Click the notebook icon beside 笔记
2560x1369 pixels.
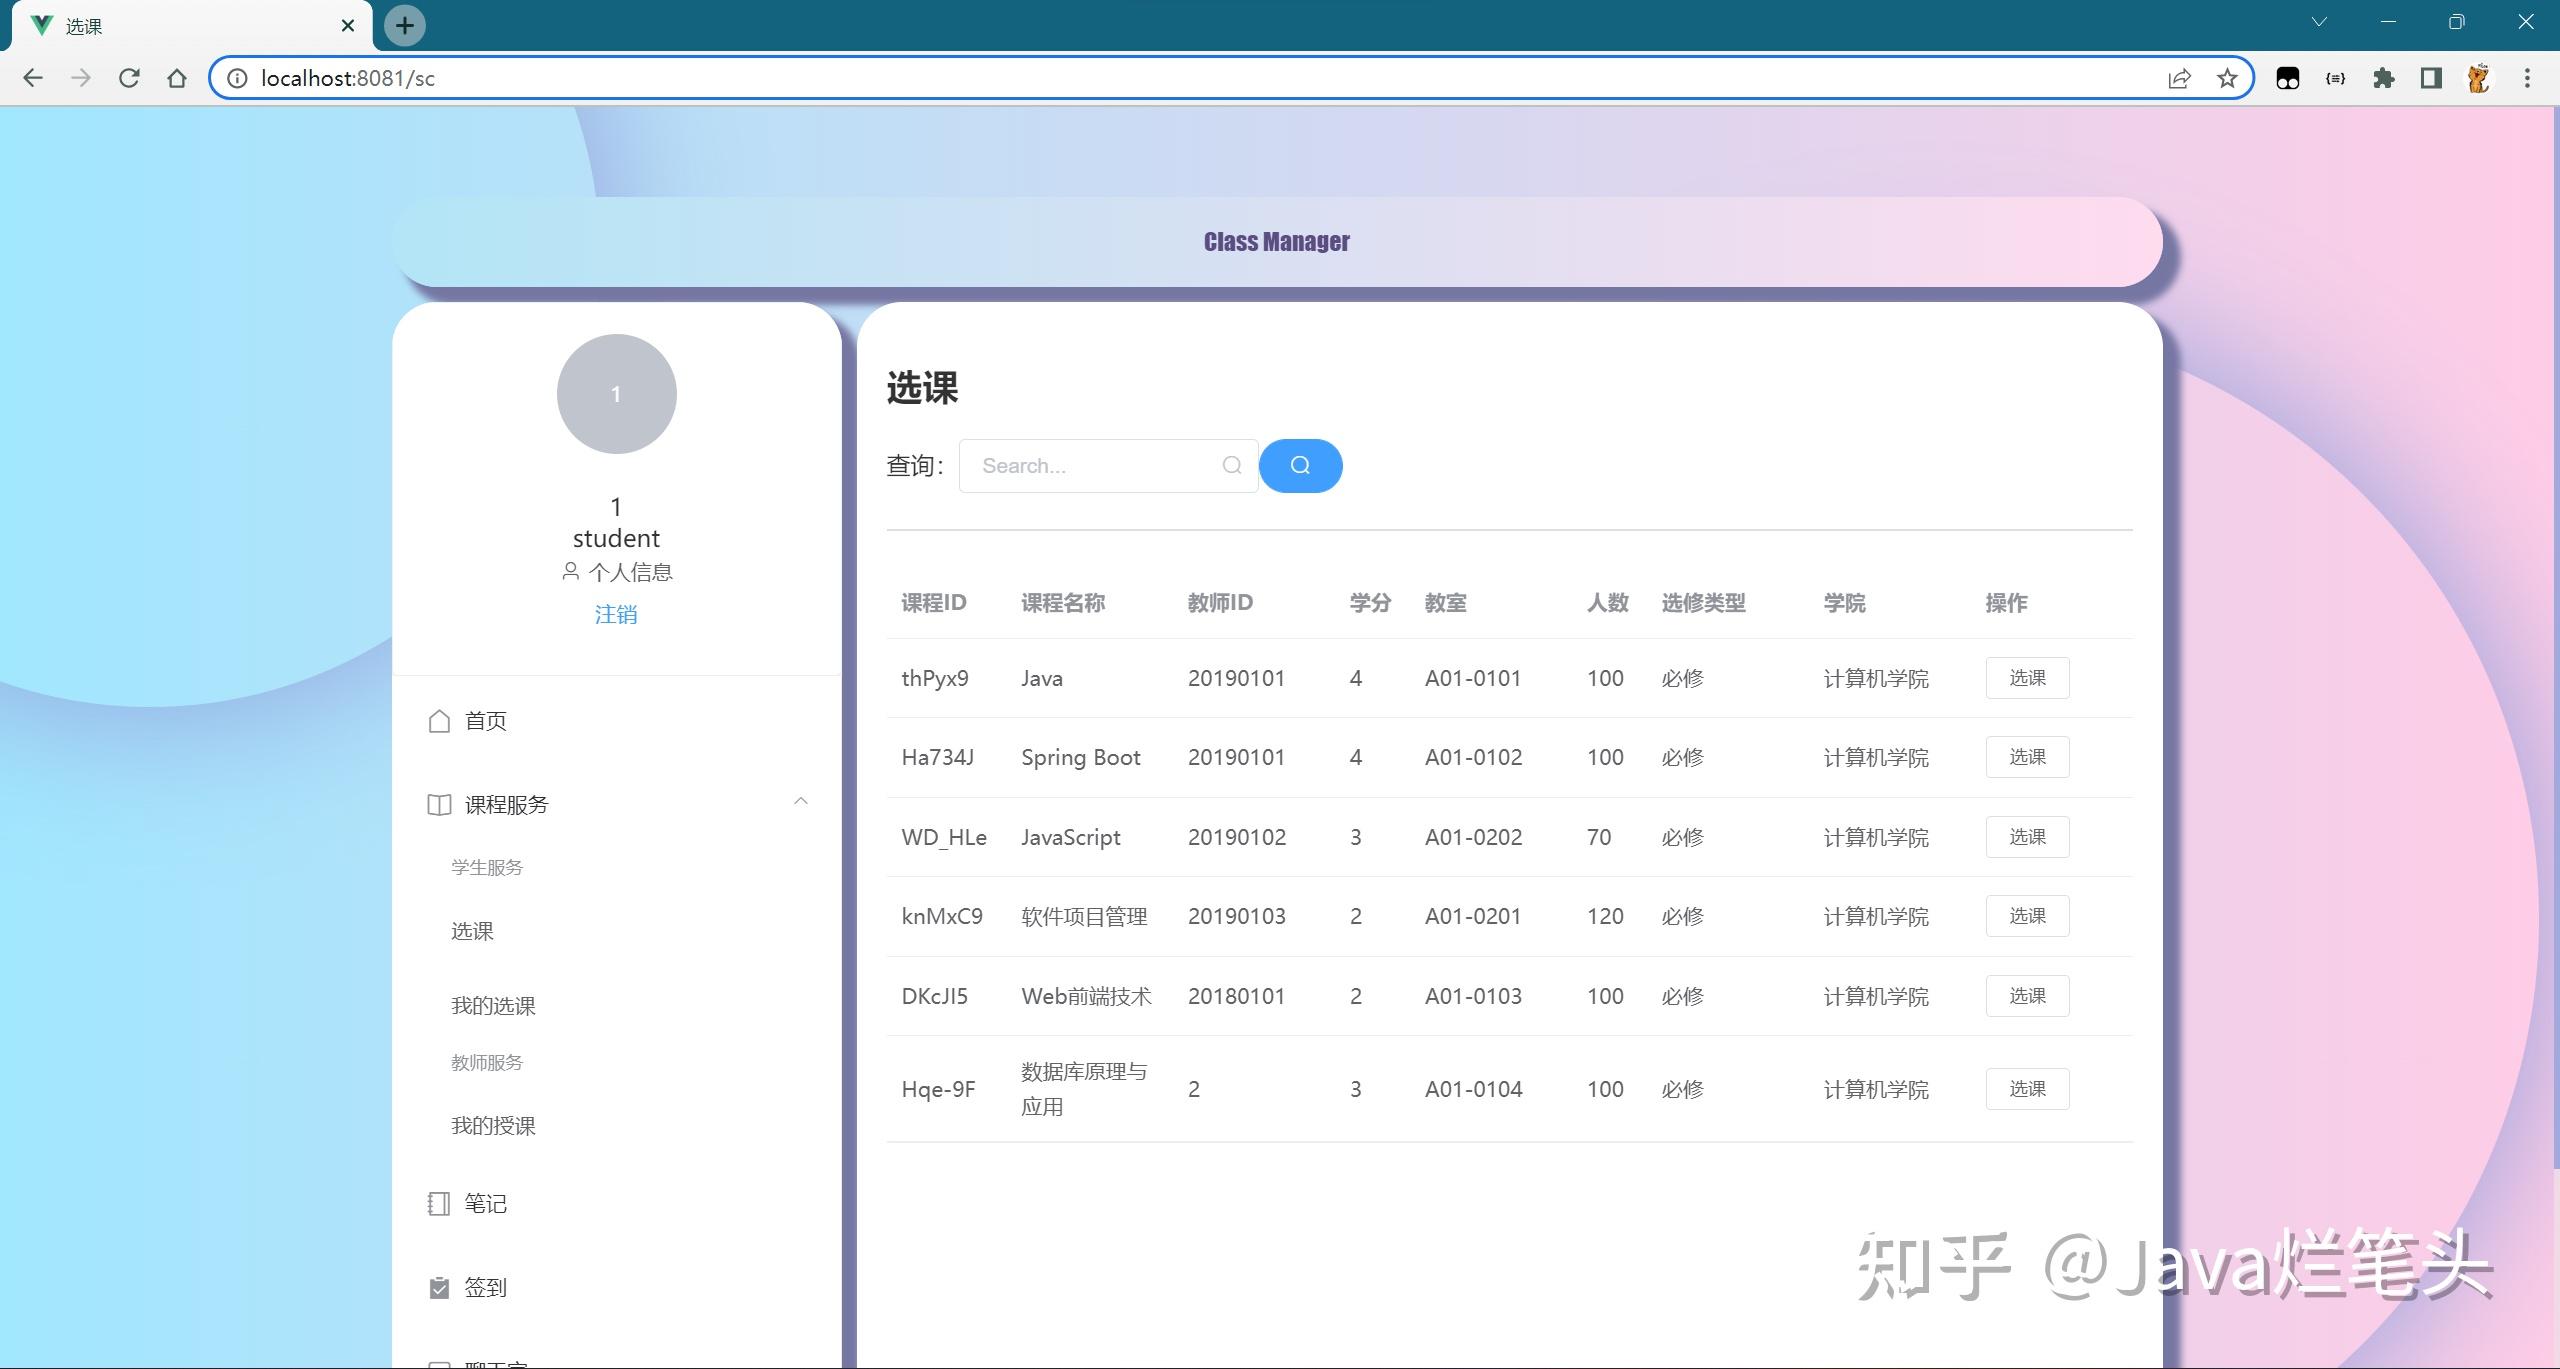(439, 1203)
